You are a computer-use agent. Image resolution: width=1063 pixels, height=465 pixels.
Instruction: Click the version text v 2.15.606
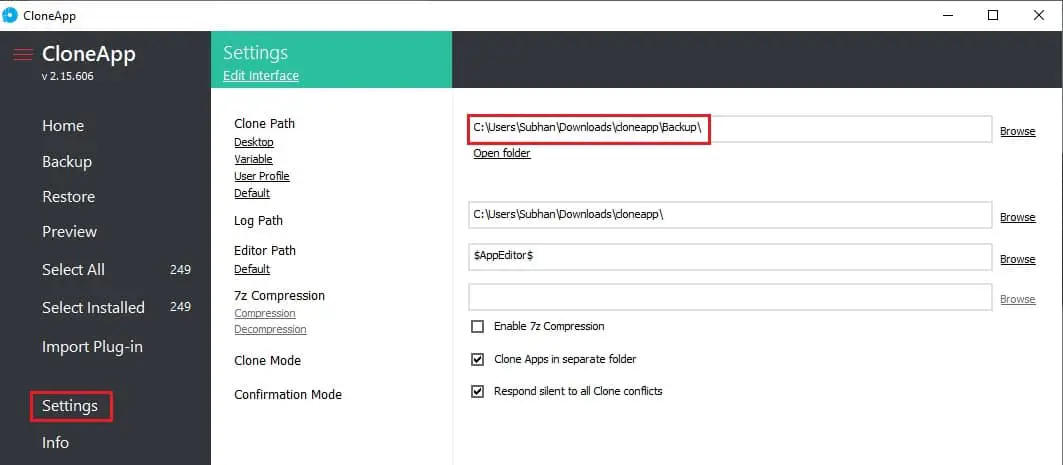coord(67,76)
